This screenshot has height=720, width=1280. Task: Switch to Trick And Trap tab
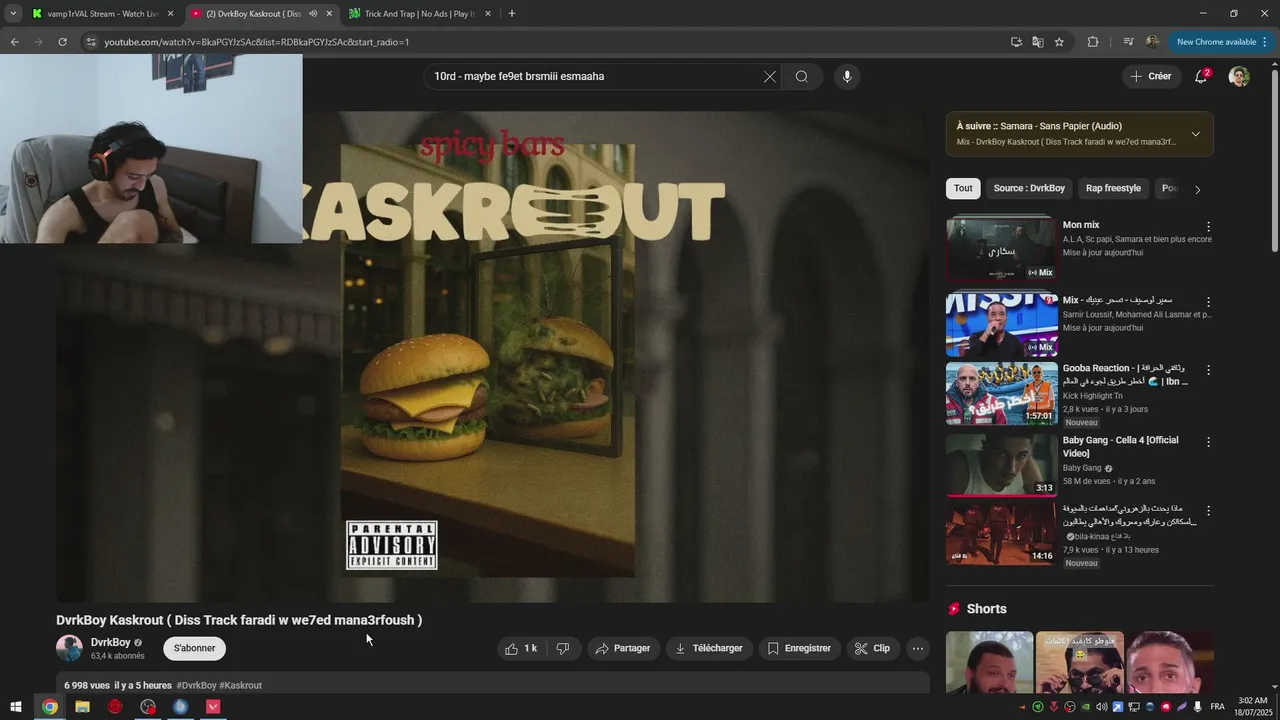(x=419, y=14)
